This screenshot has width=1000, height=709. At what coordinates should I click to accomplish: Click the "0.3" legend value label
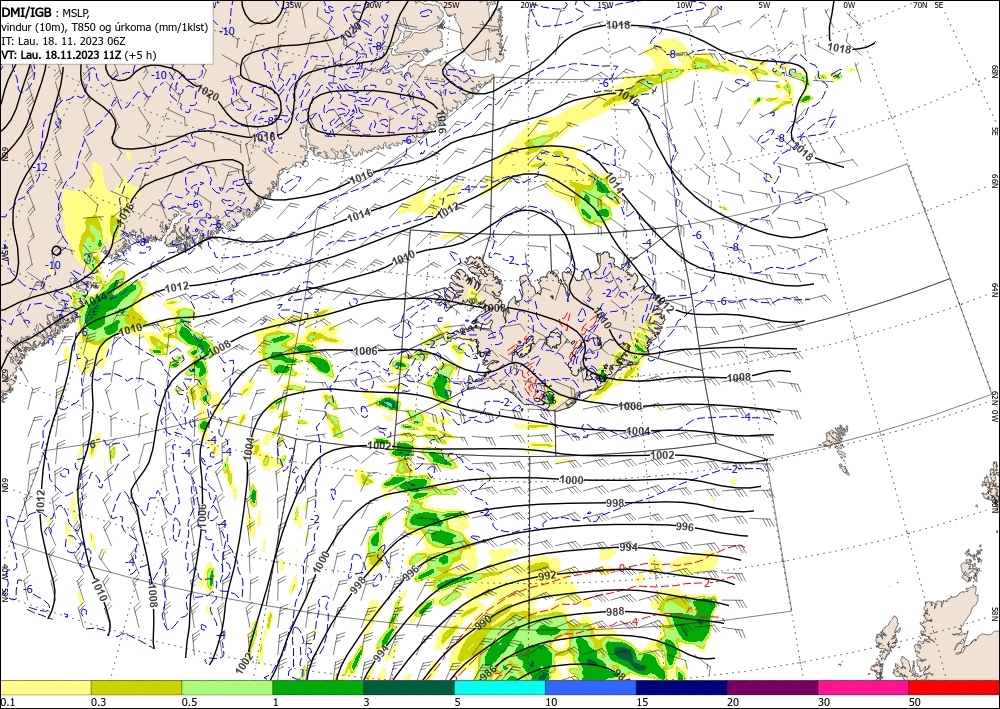(x=98, y=702)
